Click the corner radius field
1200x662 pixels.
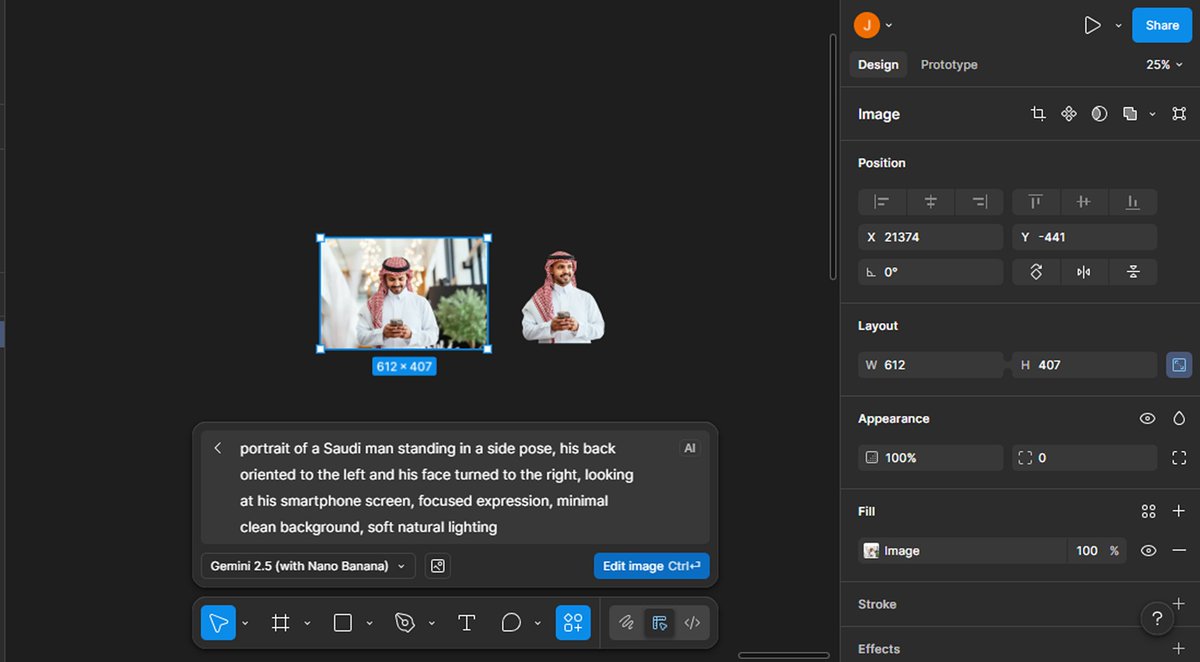tap(1085, 458)
